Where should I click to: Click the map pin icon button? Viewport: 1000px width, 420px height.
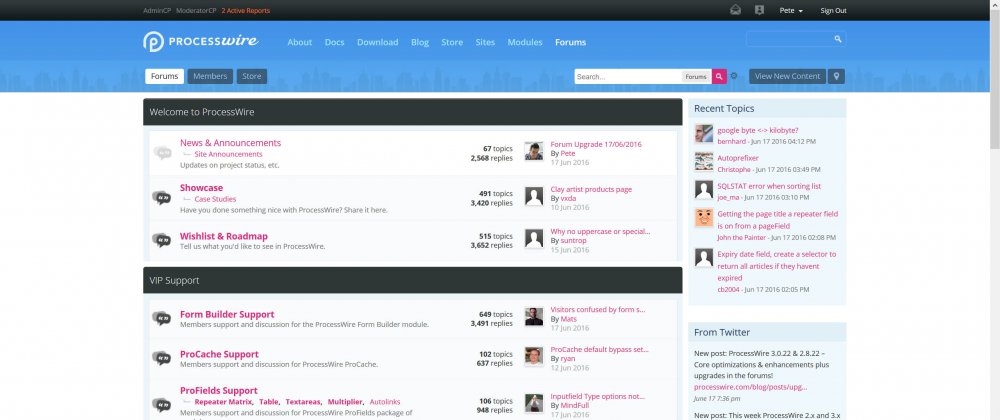(x=836, y=76)
